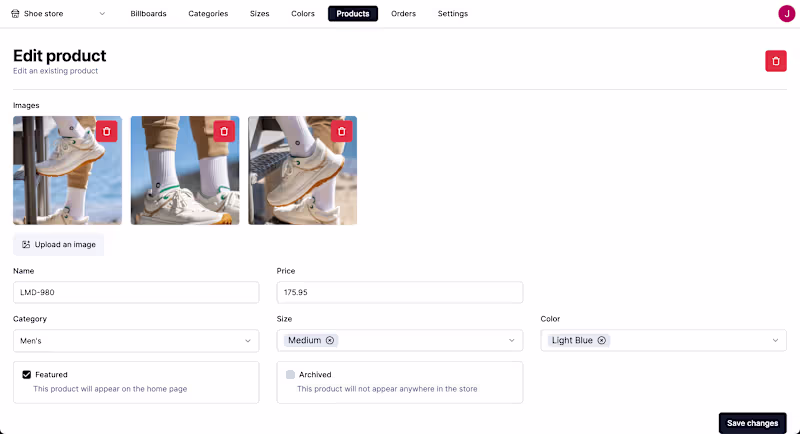
Task: Open the Settings tab
Action: [x=452, y=14]
